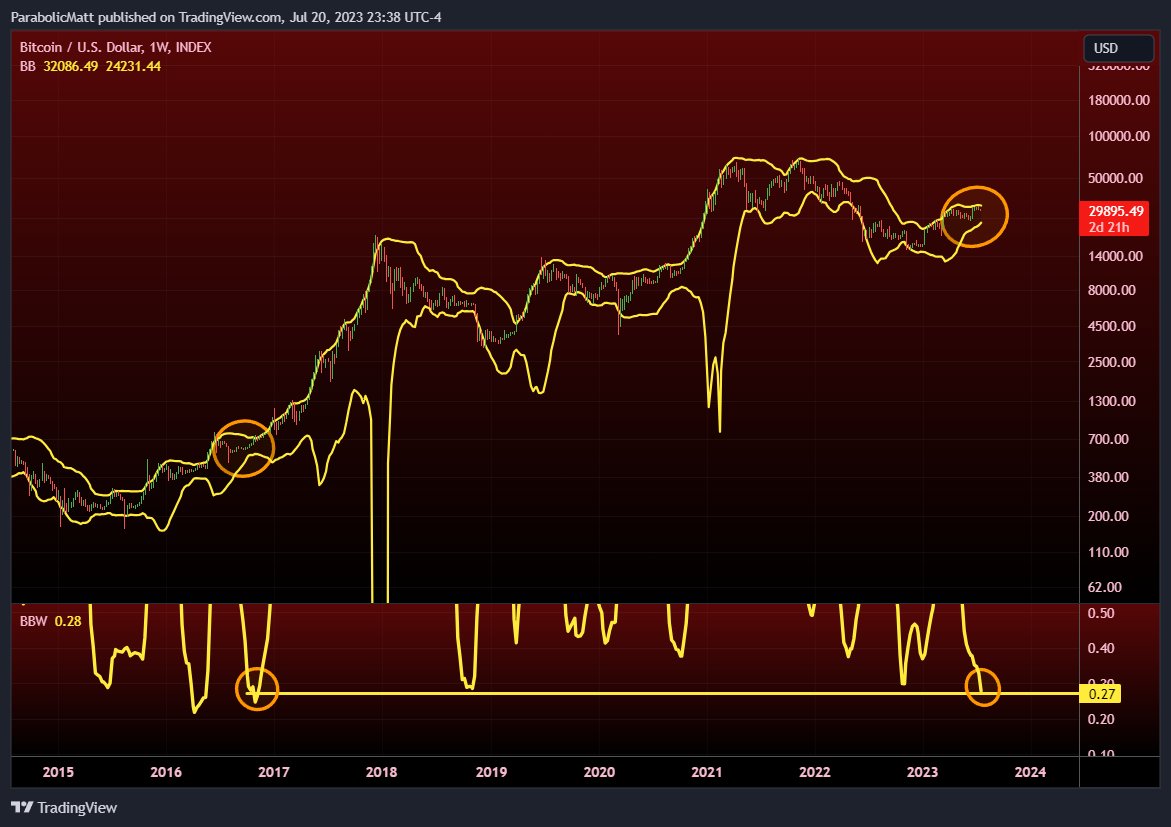Click the 0.40 BBW scale label
This screenshot has height=827, width=1171.
(1102, 648)
